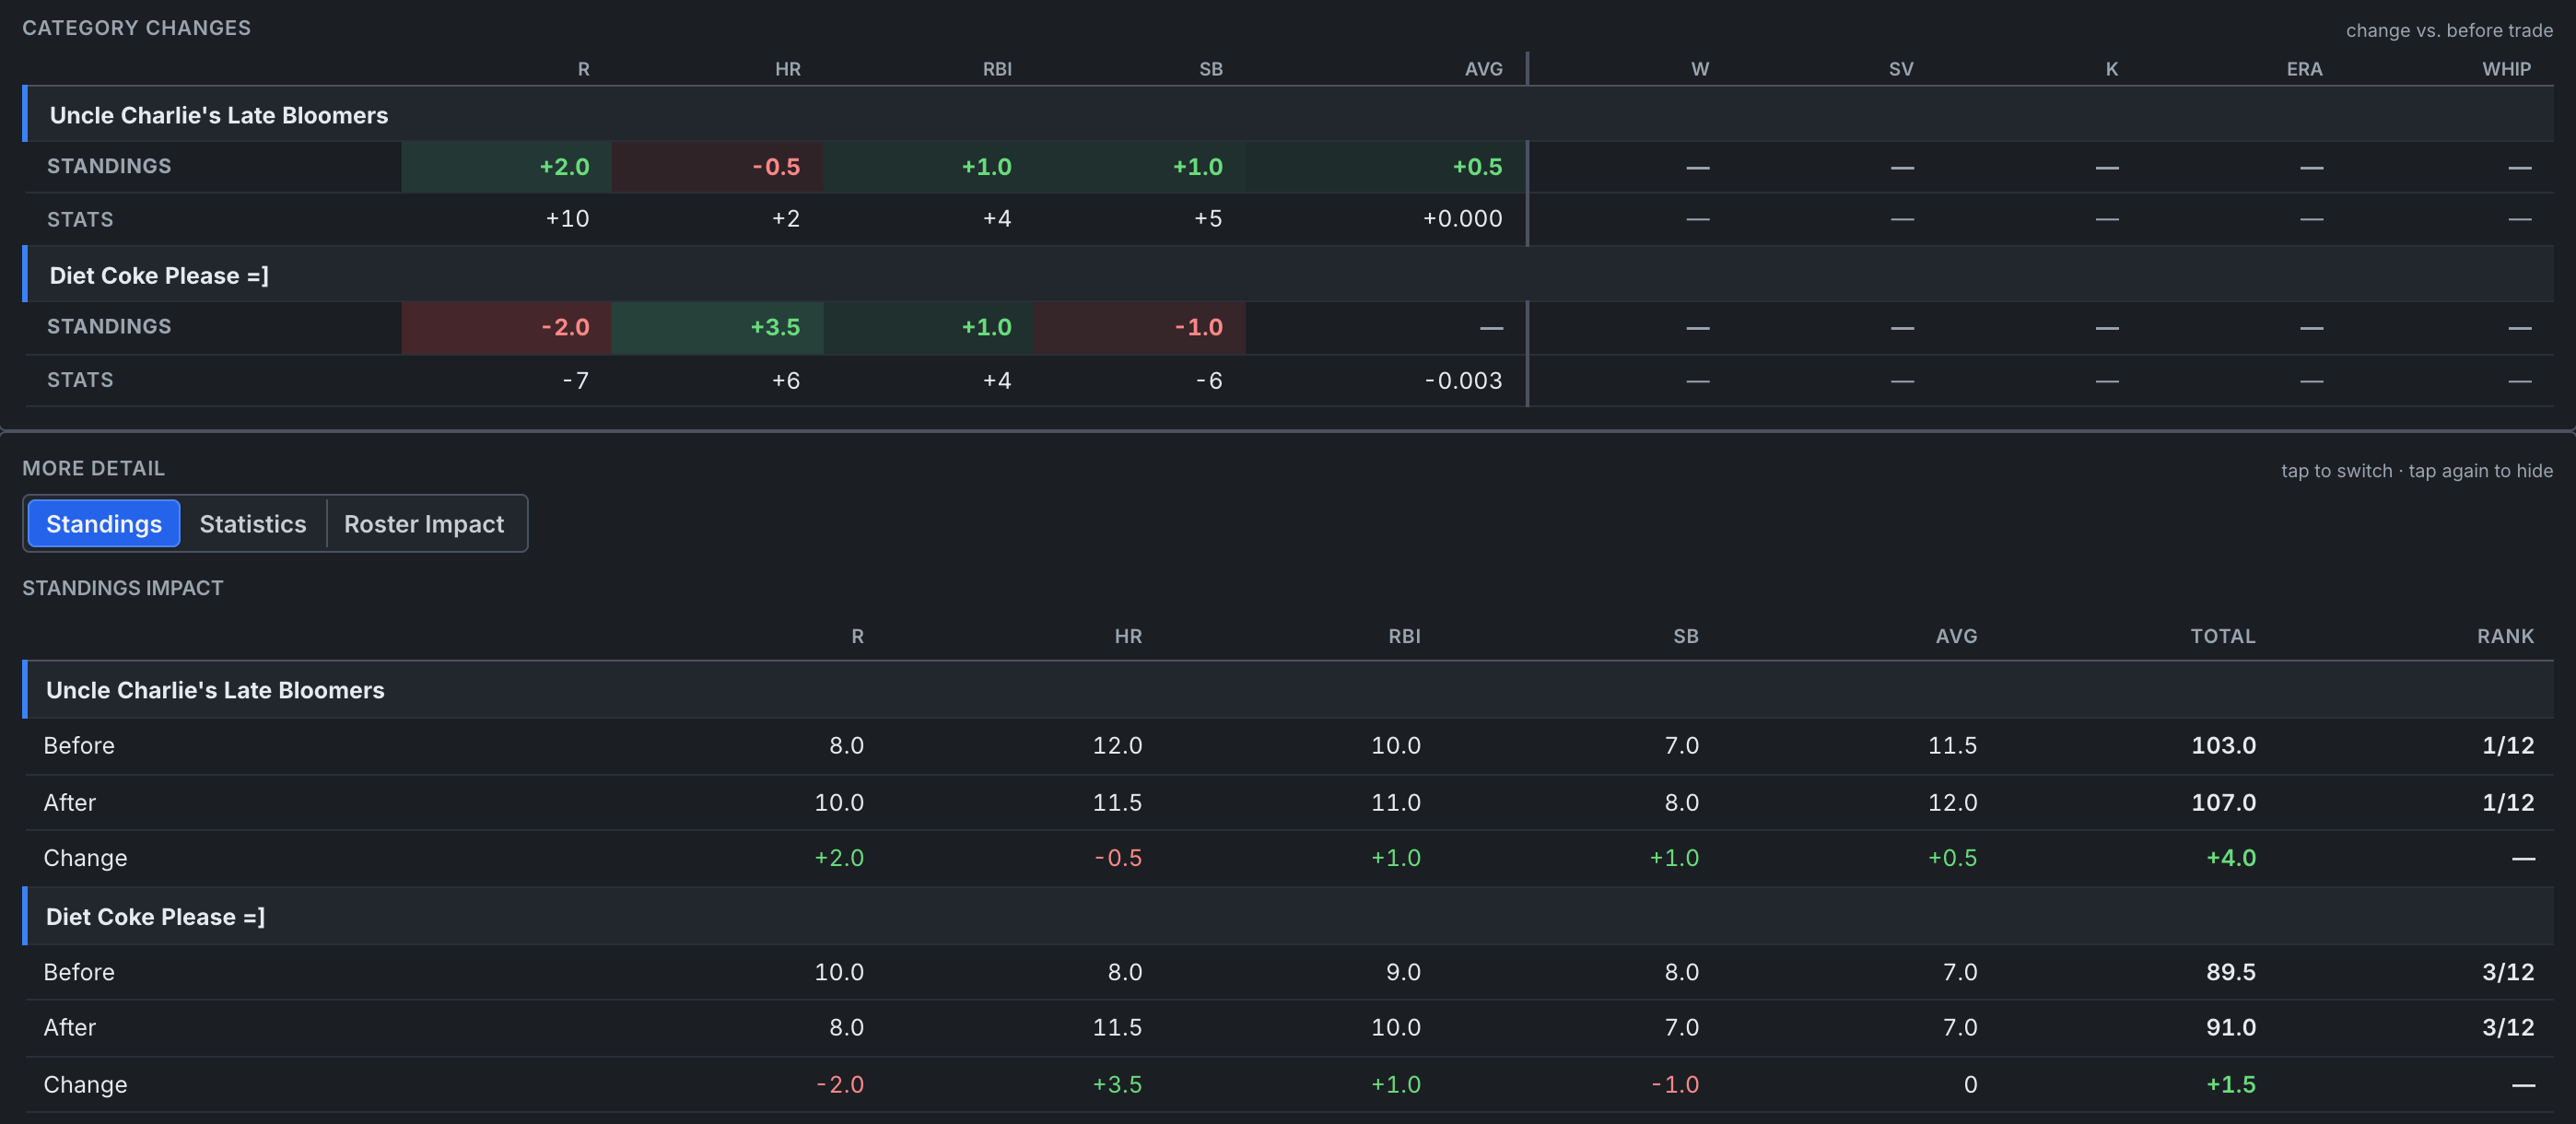This screenshot has width=2576, height=1124.
Task: Click the MORE DETAIL heading
Action: [94, 468]
